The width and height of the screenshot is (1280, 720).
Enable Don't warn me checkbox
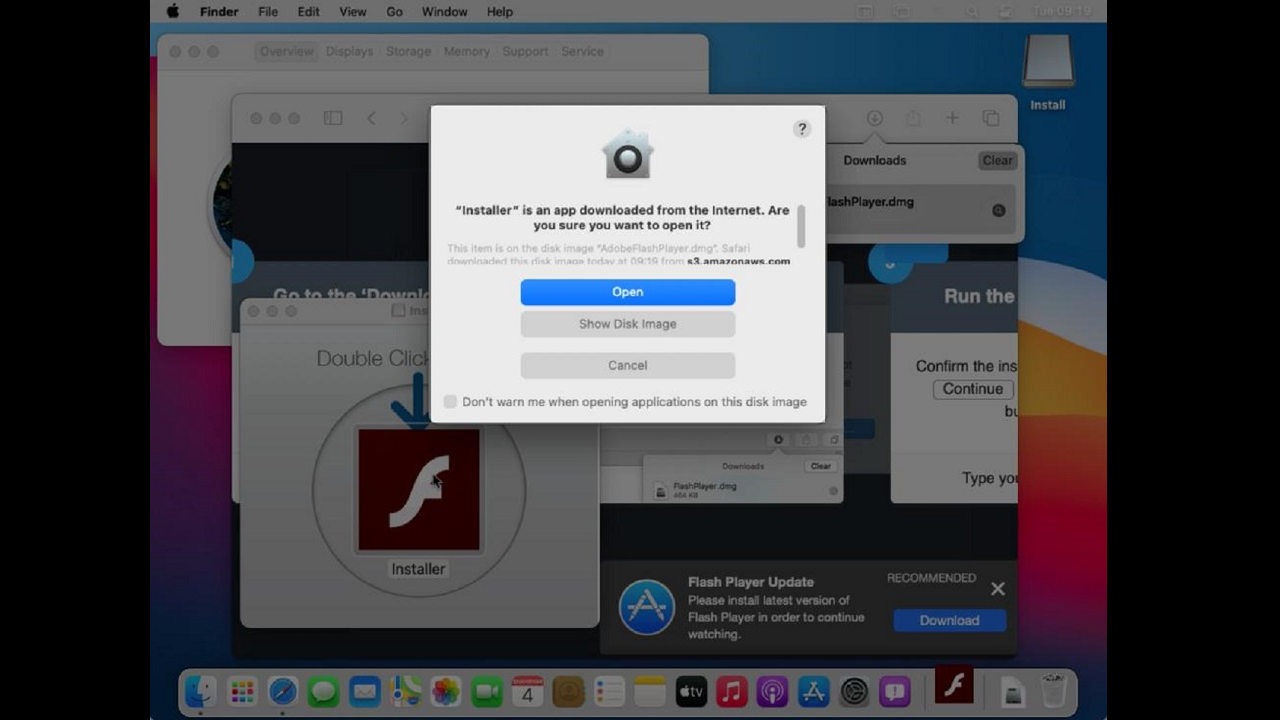[450, 401]
